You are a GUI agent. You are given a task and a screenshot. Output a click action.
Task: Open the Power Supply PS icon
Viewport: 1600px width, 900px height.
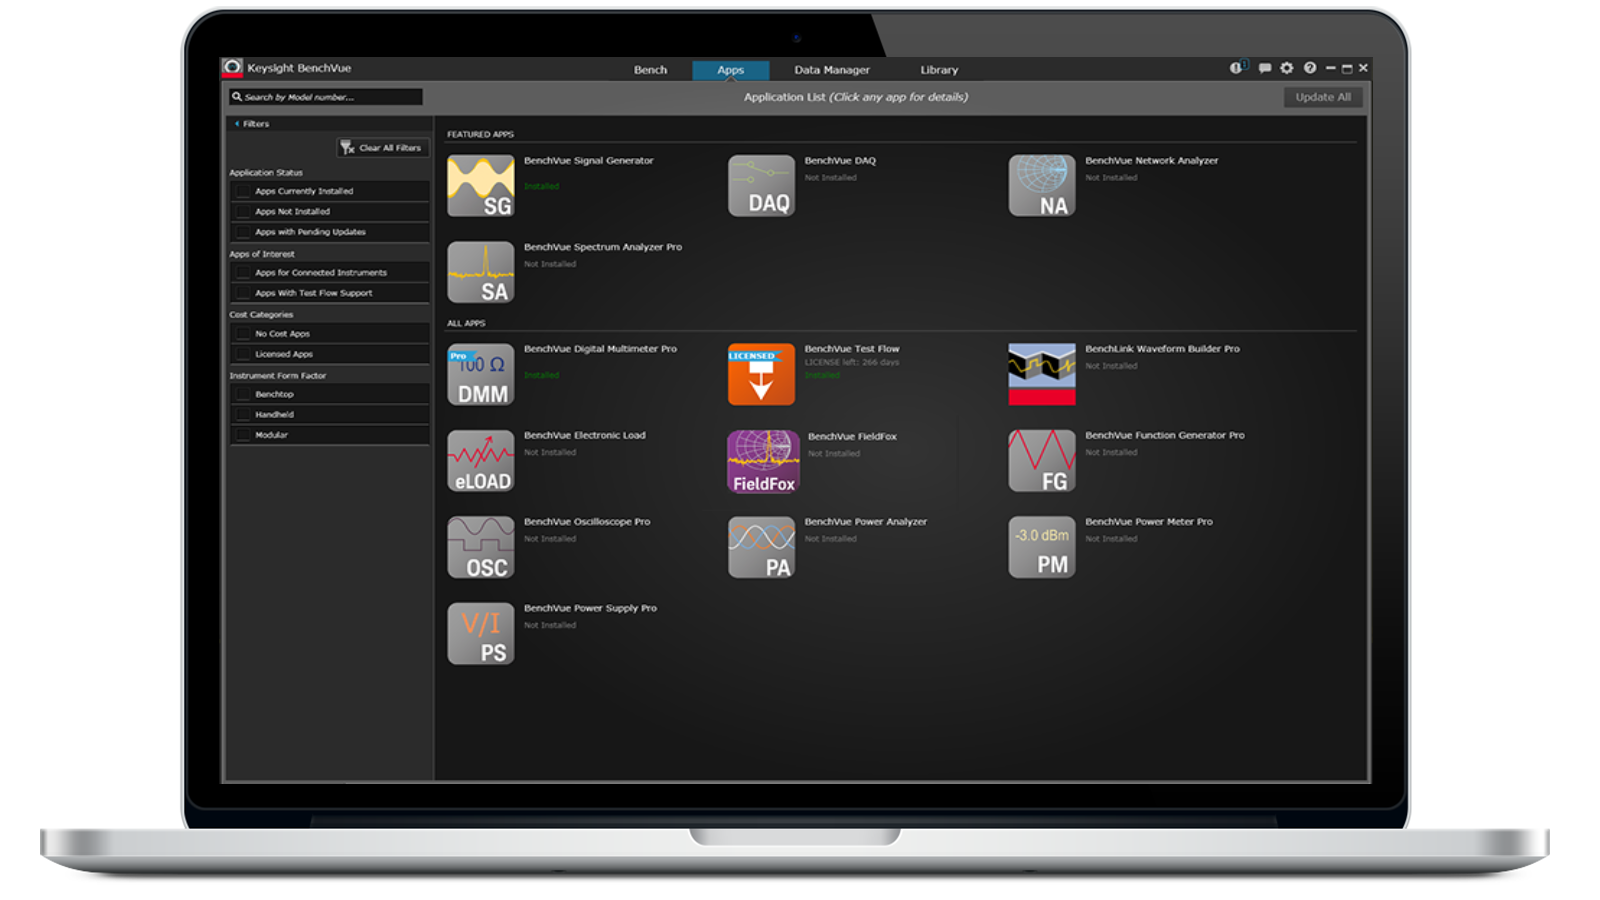480,634
